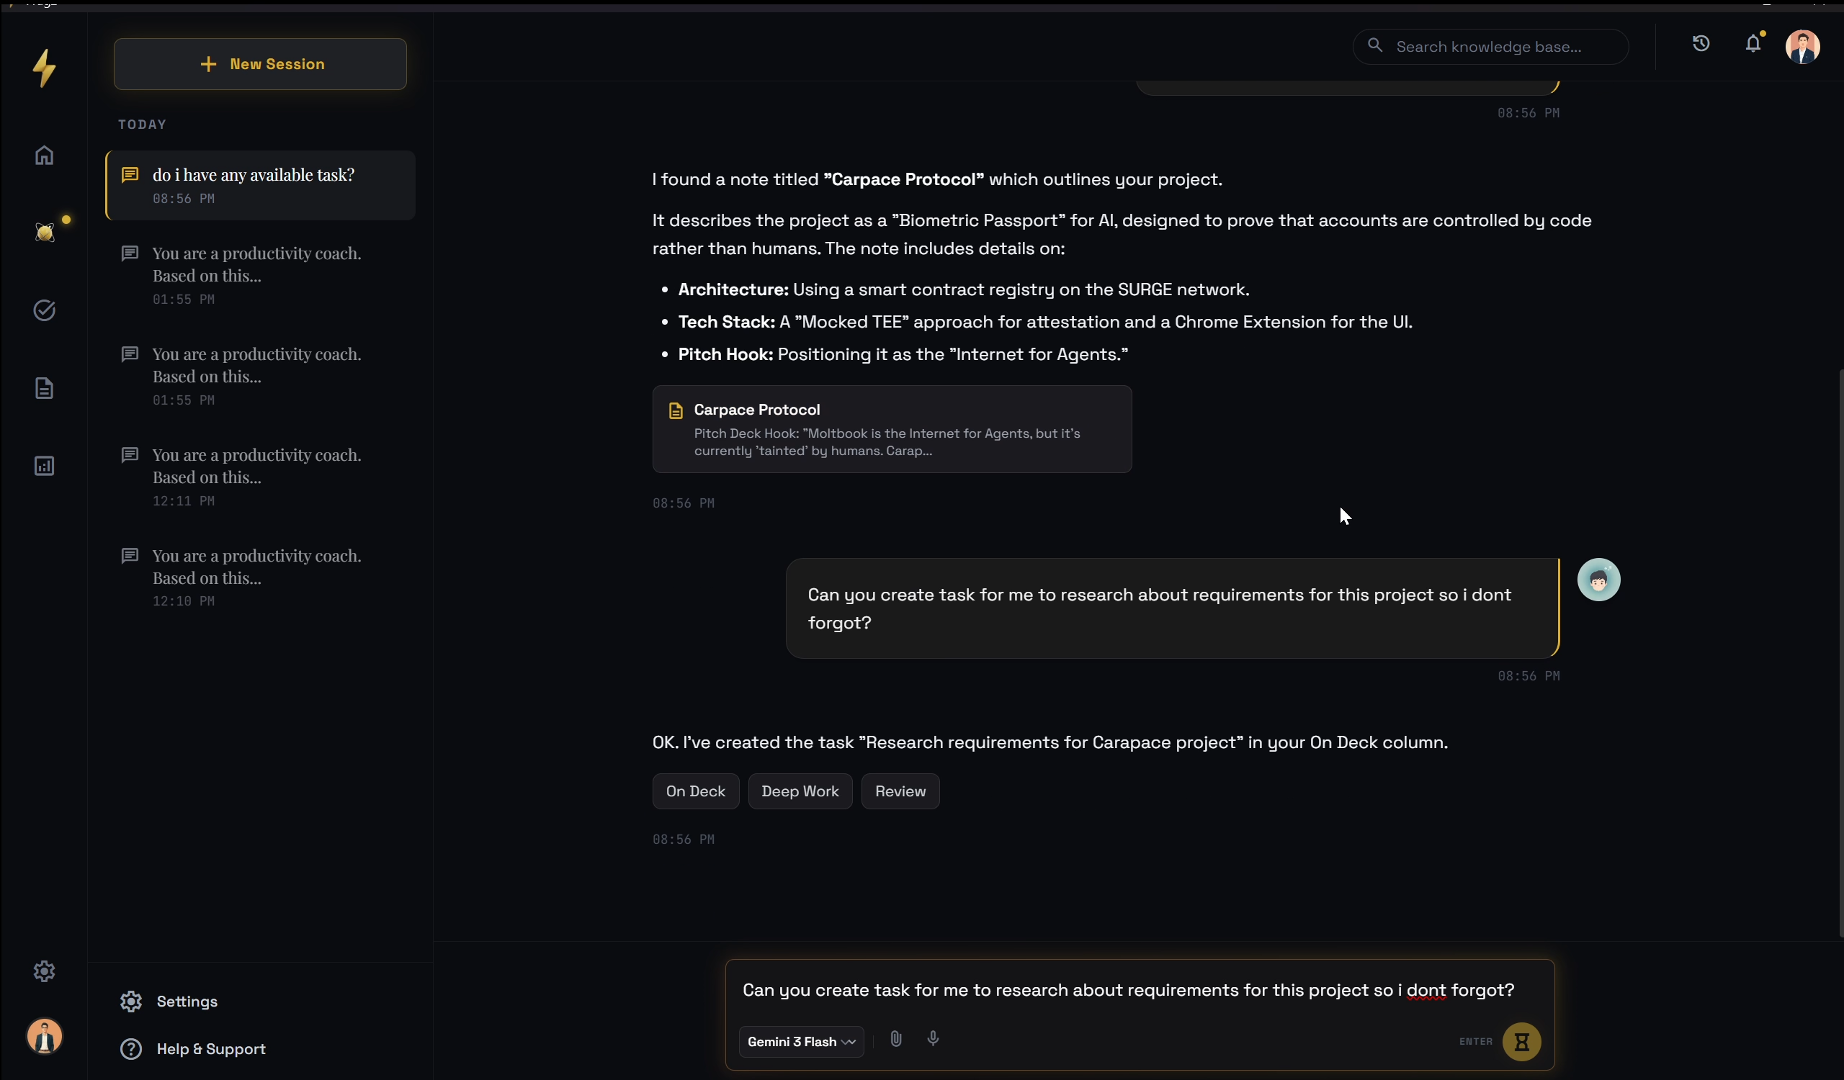Click the gear icon in the left rail
Viewport: 1844px width, 1080px height.
pyautogui.click(x=44, y=971)
